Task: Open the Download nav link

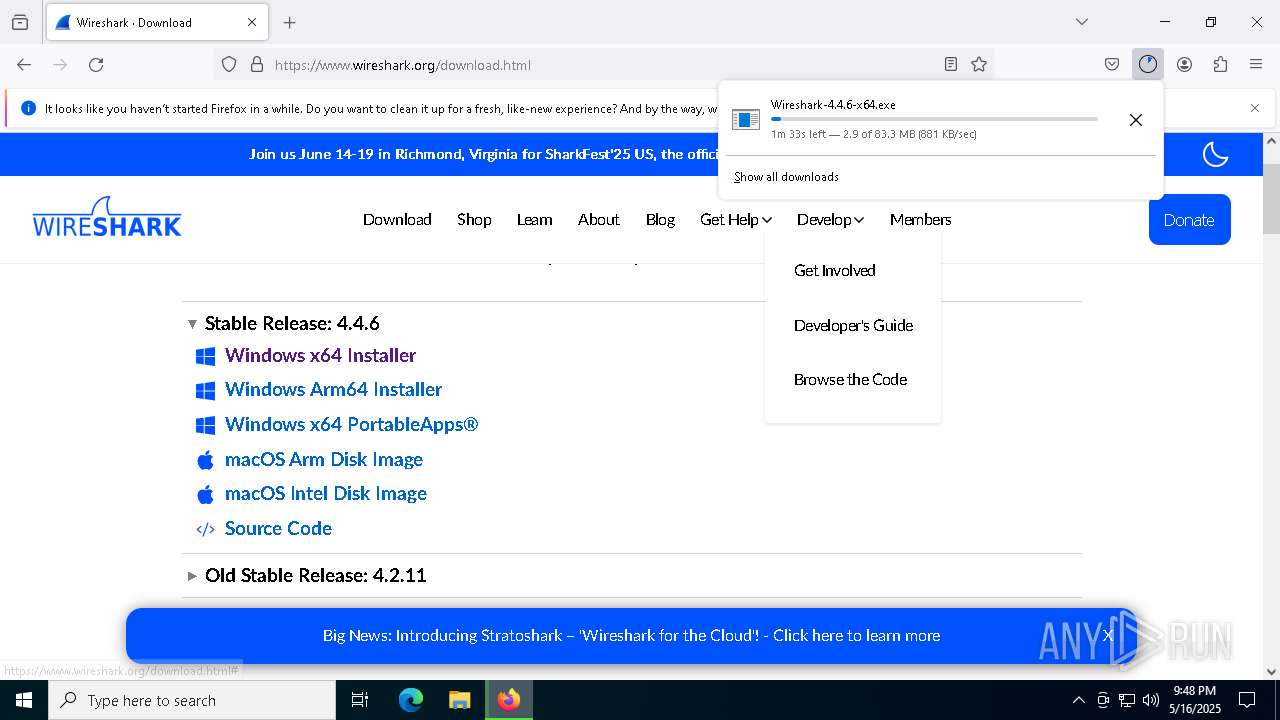Action: click(397, 219)
